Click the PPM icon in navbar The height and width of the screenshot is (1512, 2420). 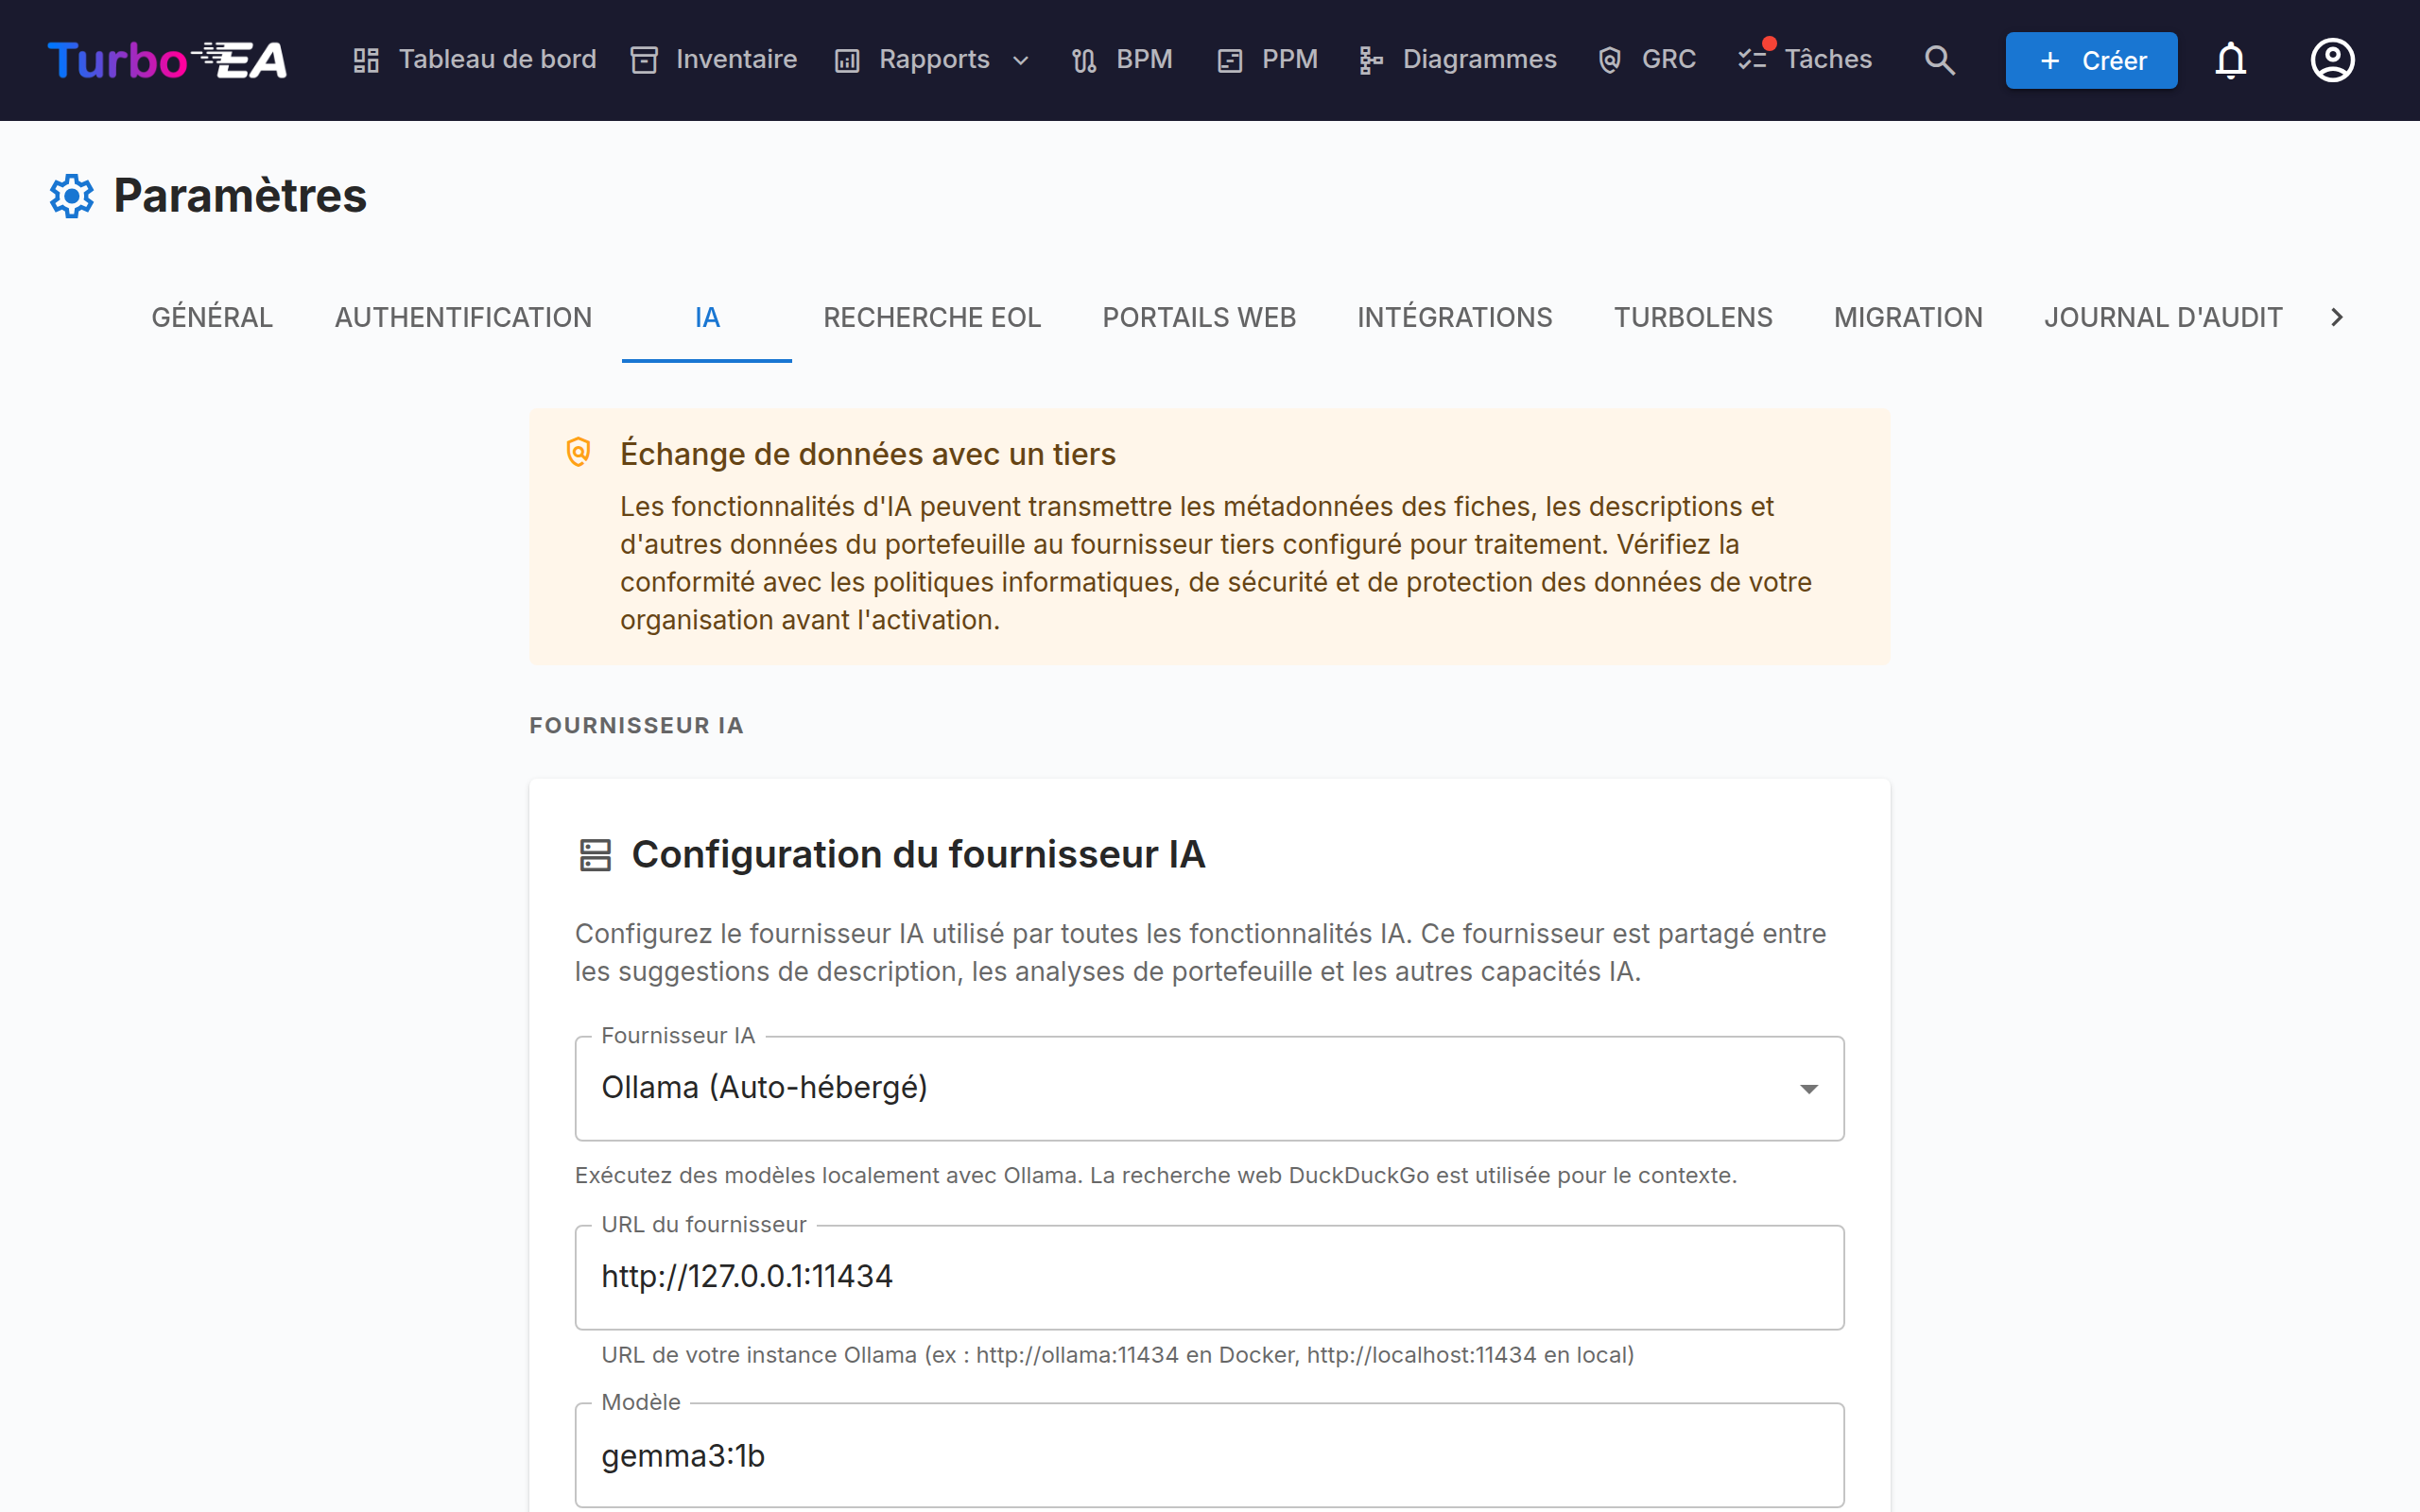1230,61
